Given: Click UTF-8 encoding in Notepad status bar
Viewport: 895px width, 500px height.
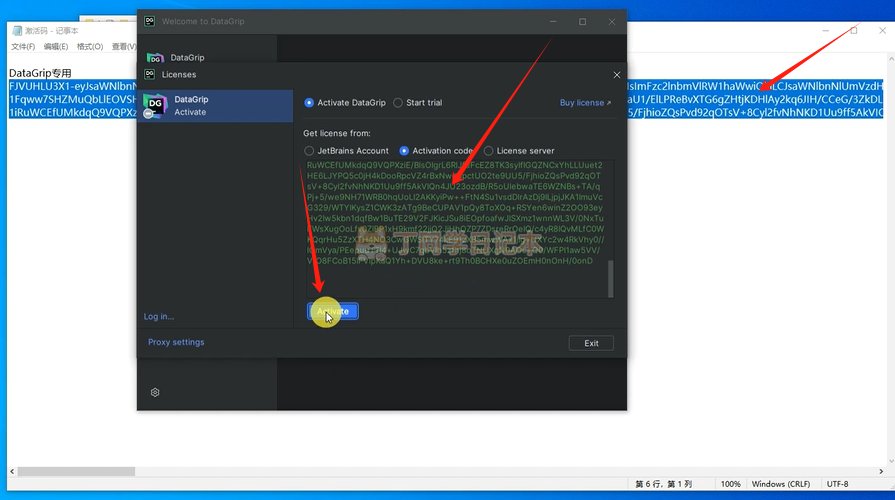Looking at the screenshot, I should (x=837, y=484).
